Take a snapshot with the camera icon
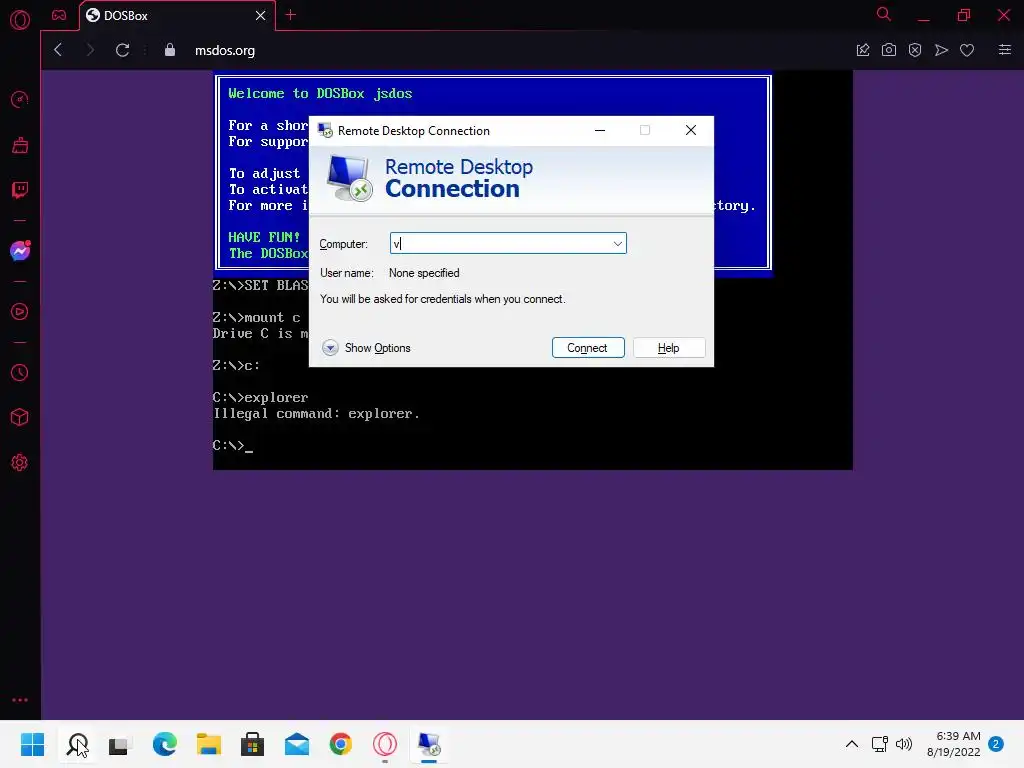The height and width of the screenshot is (768, 1024). coord(889,50)
